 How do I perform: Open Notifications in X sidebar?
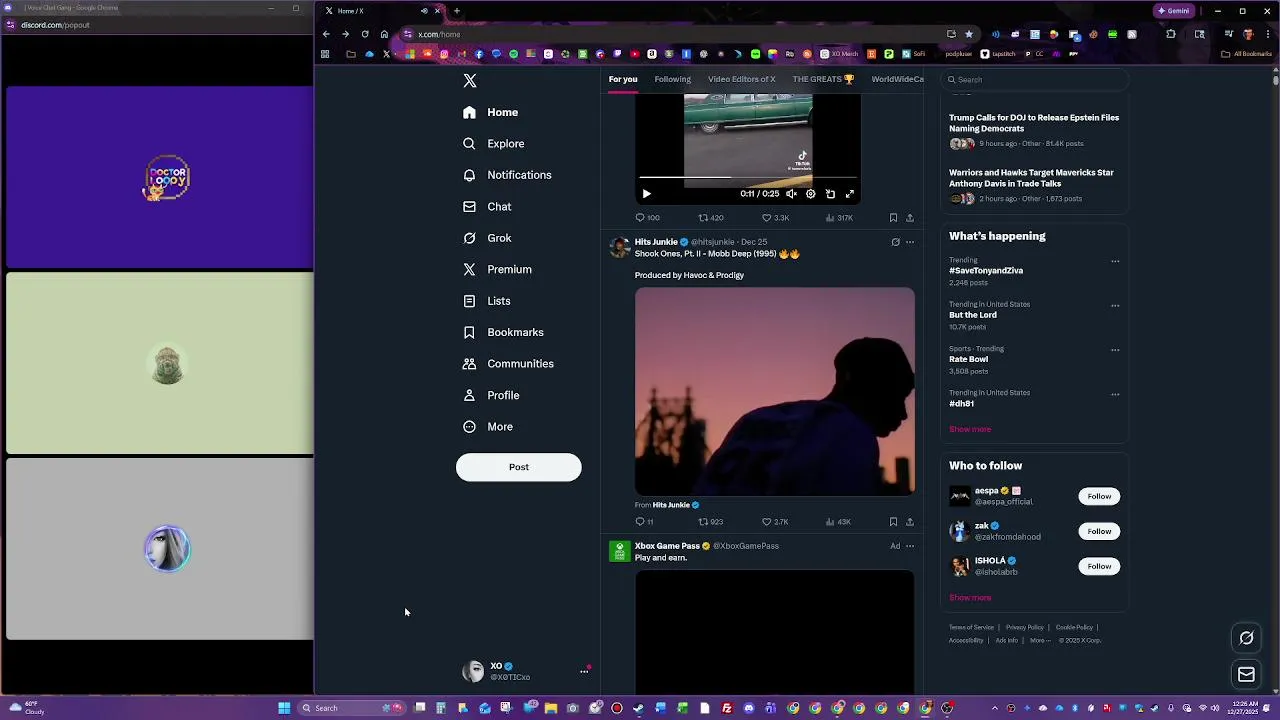point(508,175)
